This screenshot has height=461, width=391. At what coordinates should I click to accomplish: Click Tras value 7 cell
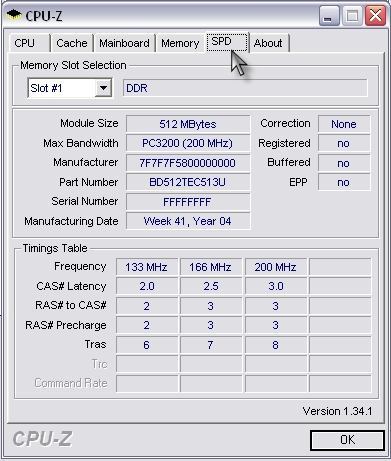click(x=211, y=345)
